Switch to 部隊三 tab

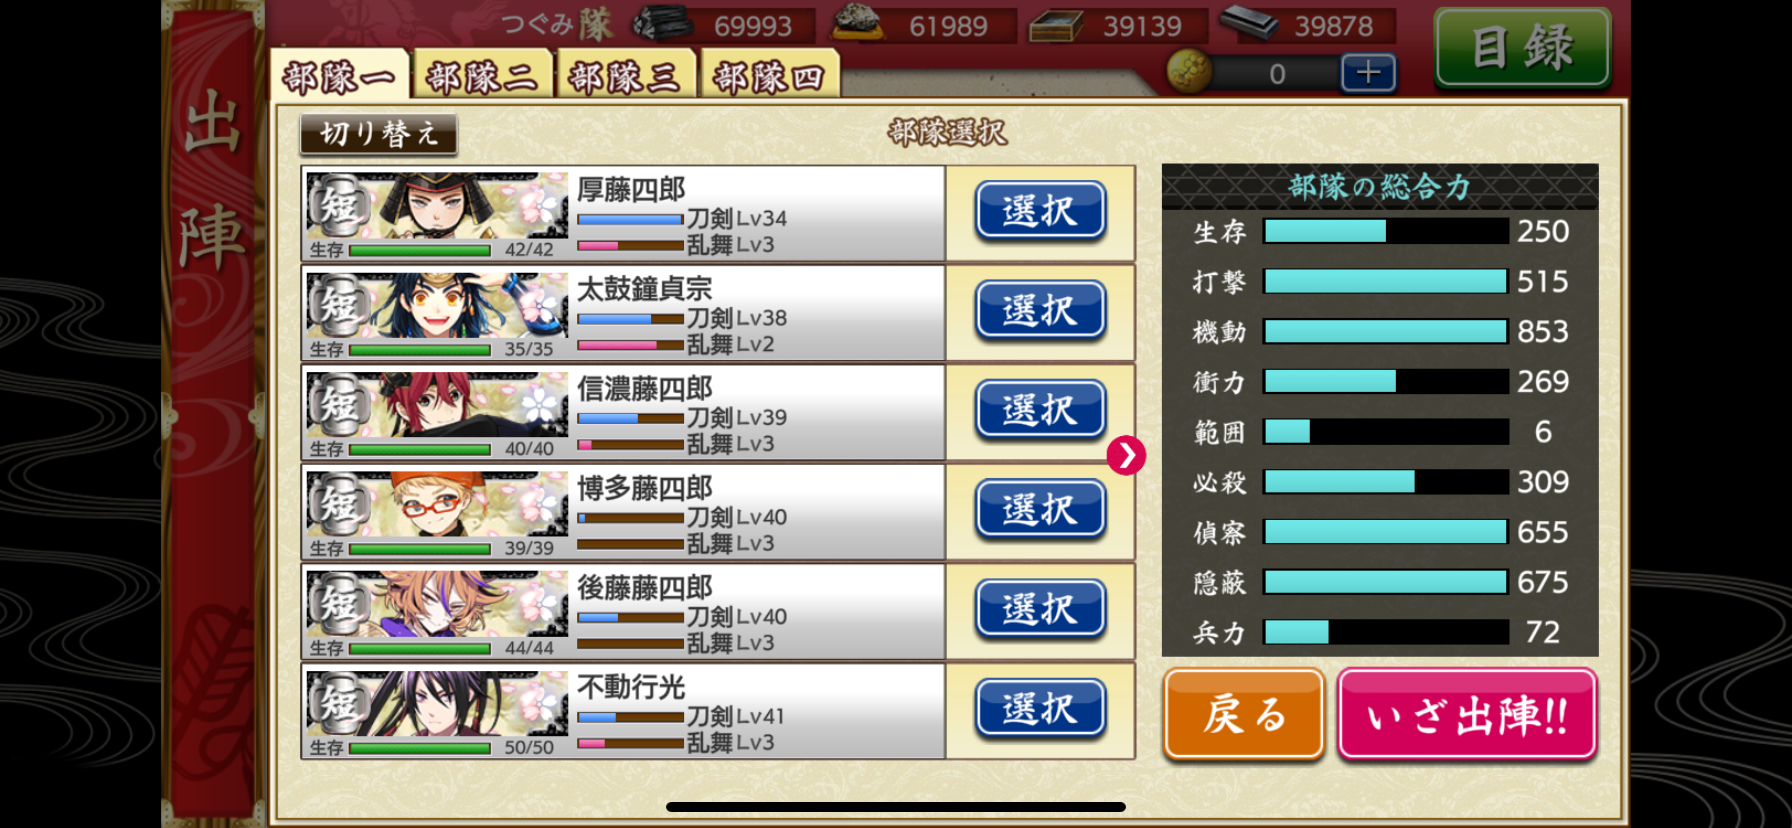point(625,75)
